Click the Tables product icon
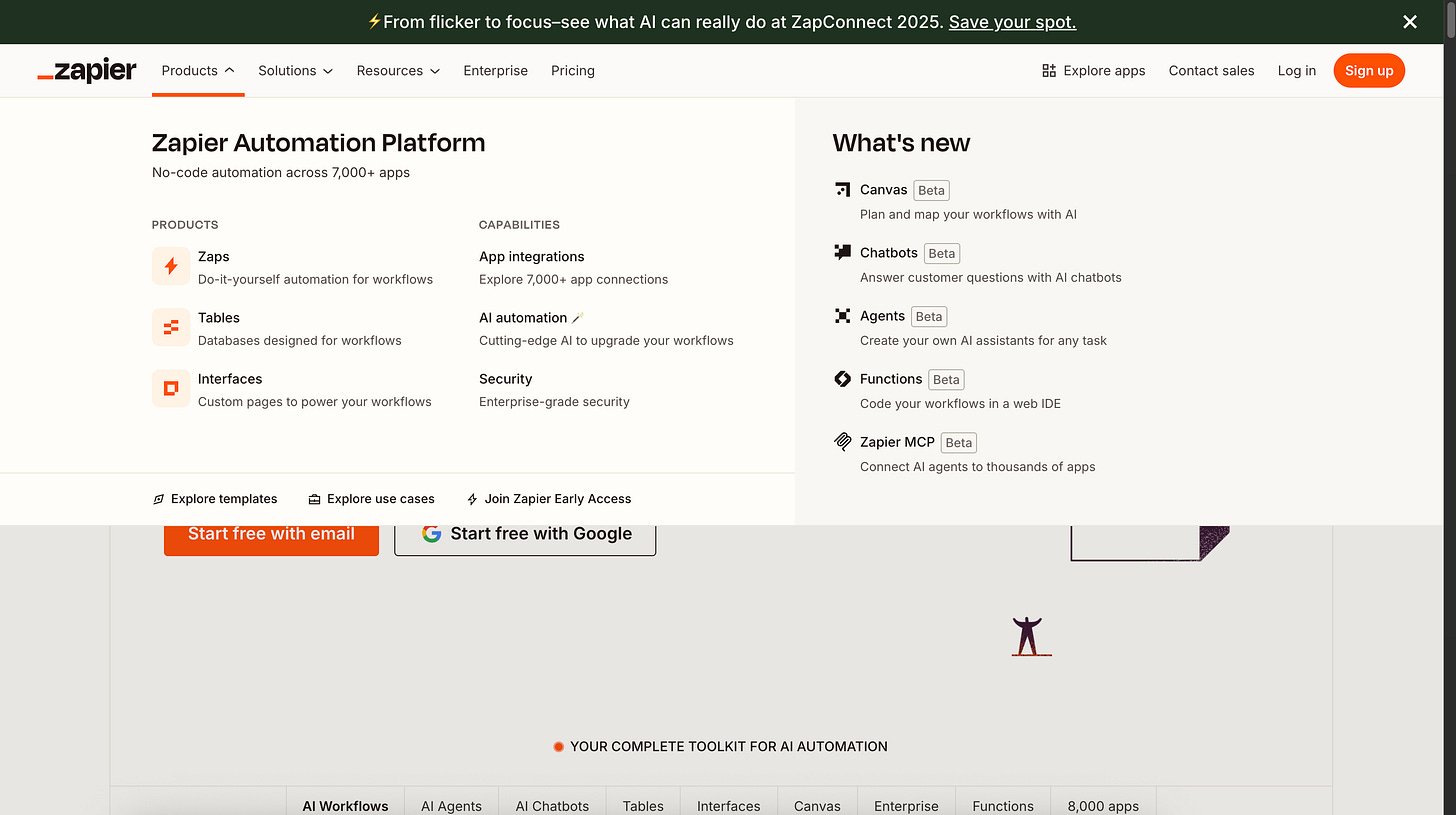The image size is (1456, 815). pyautogui.click(x=171, y=327)
